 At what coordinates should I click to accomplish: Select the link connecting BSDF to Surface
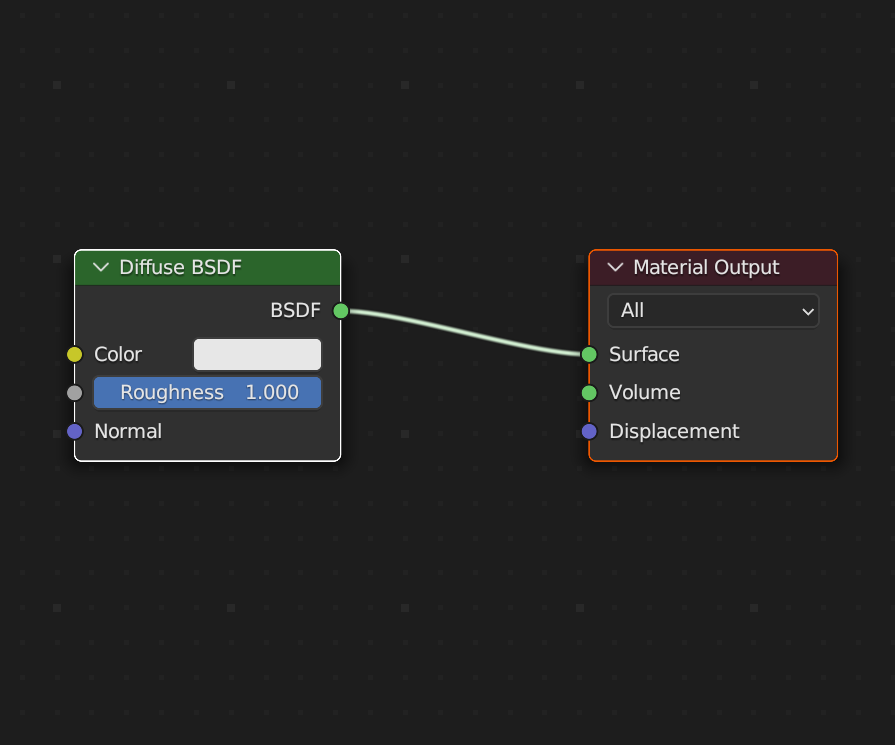(x=464, y=332)
